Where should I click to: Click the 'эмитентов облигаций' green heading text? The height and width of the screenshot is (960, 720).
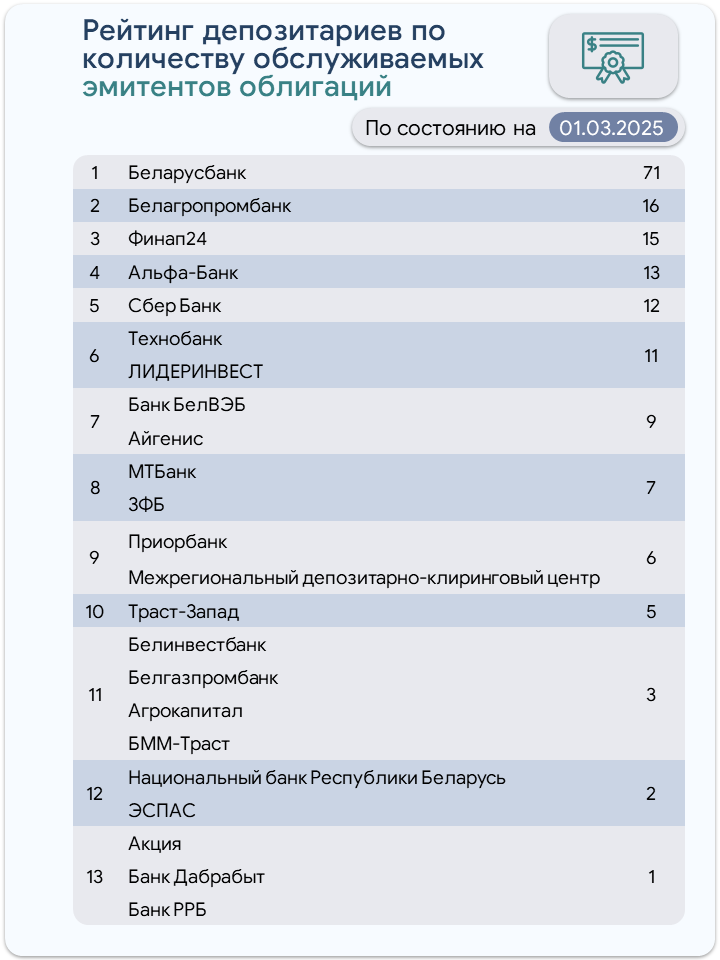(x=237, y=87)
